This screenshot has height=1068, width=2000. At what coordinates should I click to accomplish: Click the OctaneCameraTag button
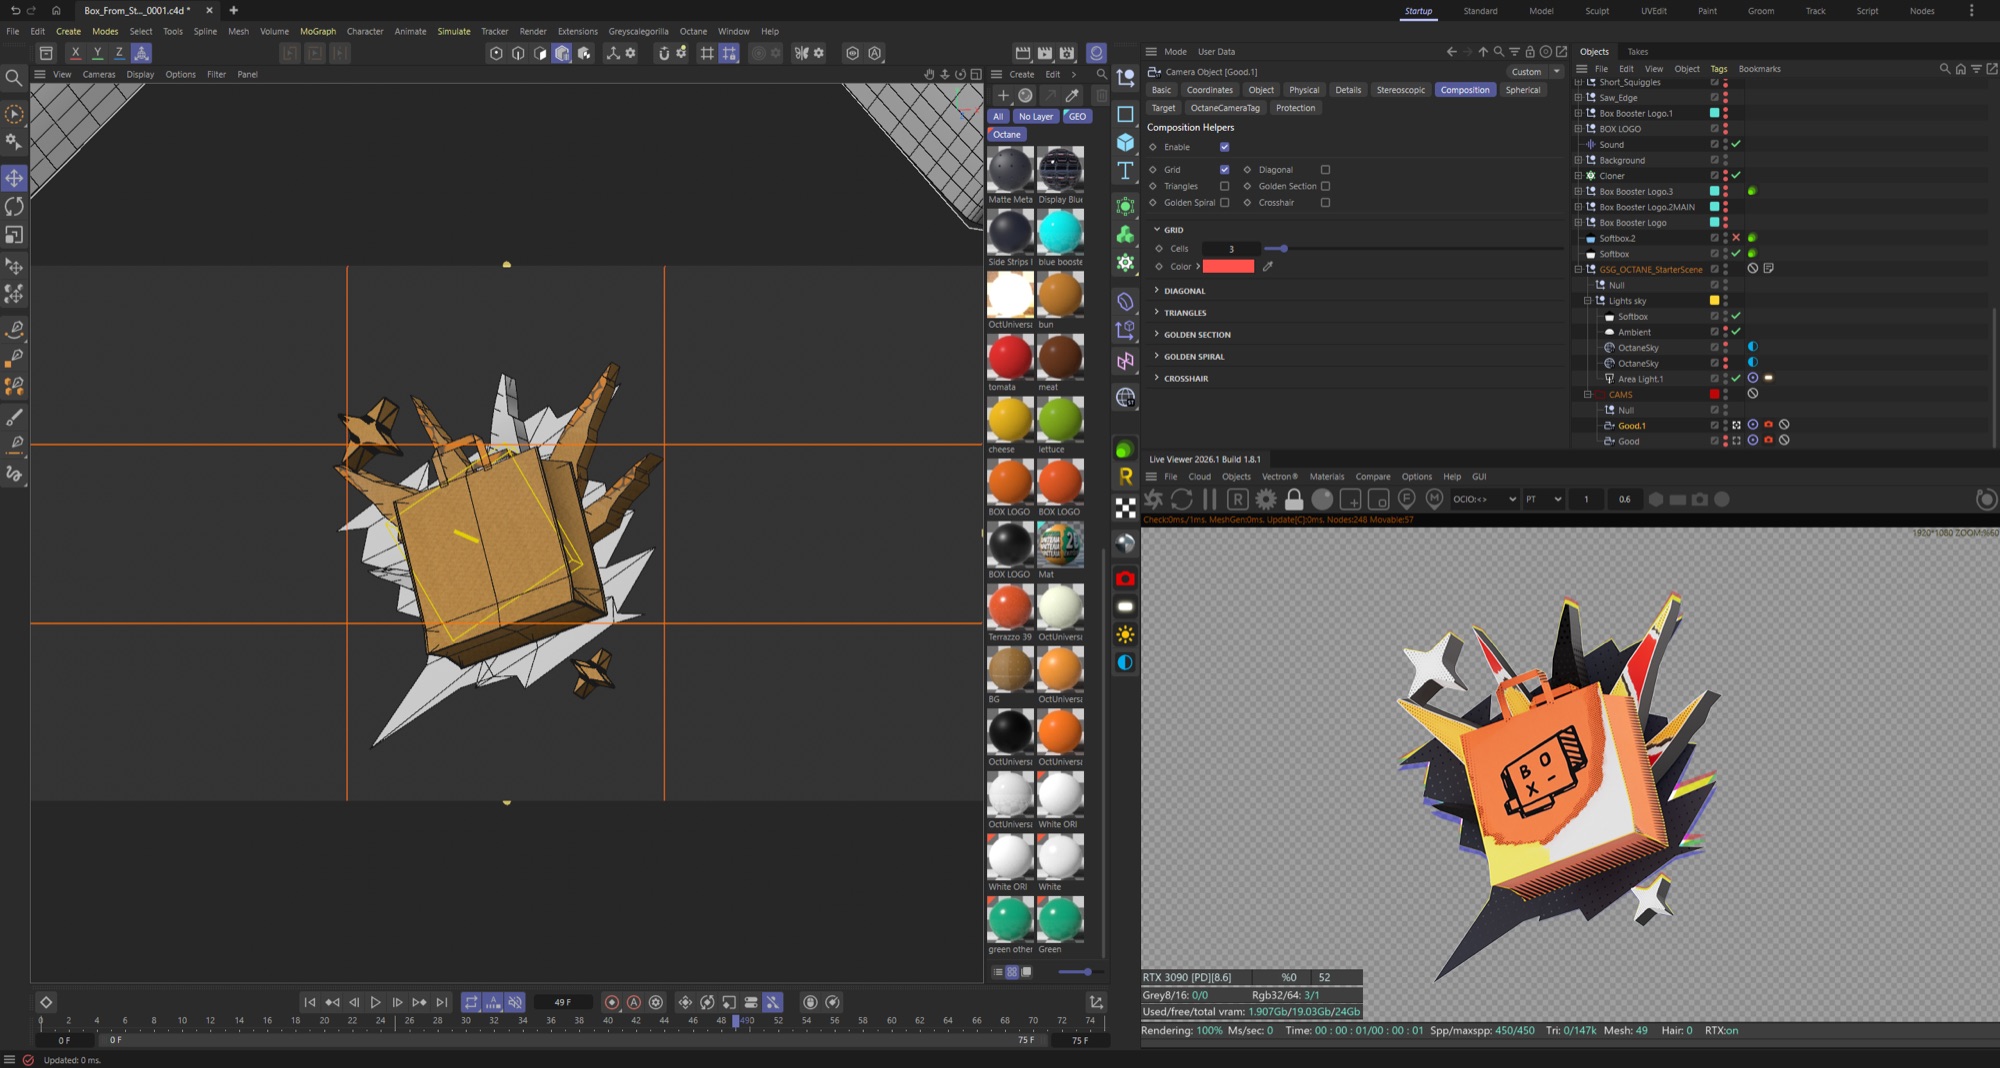1225,108
